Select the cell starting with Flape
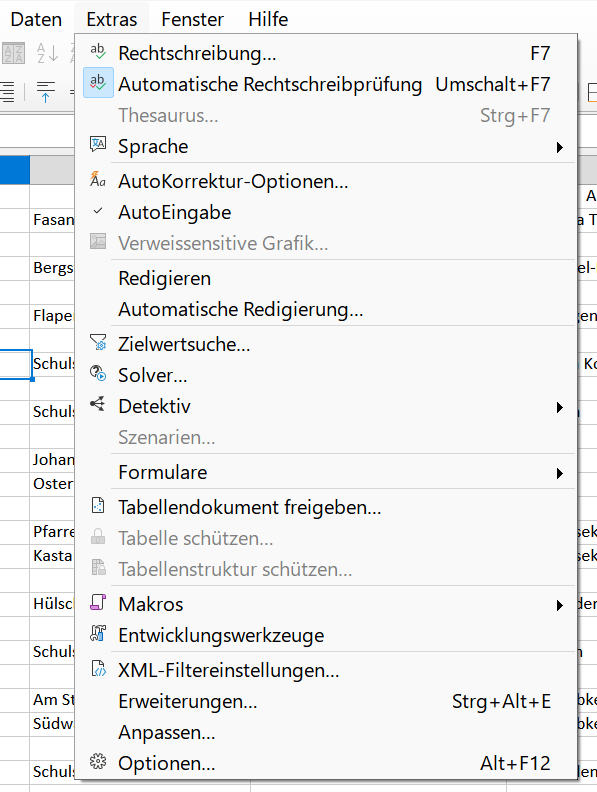597x792 pixels. [53, 316]
